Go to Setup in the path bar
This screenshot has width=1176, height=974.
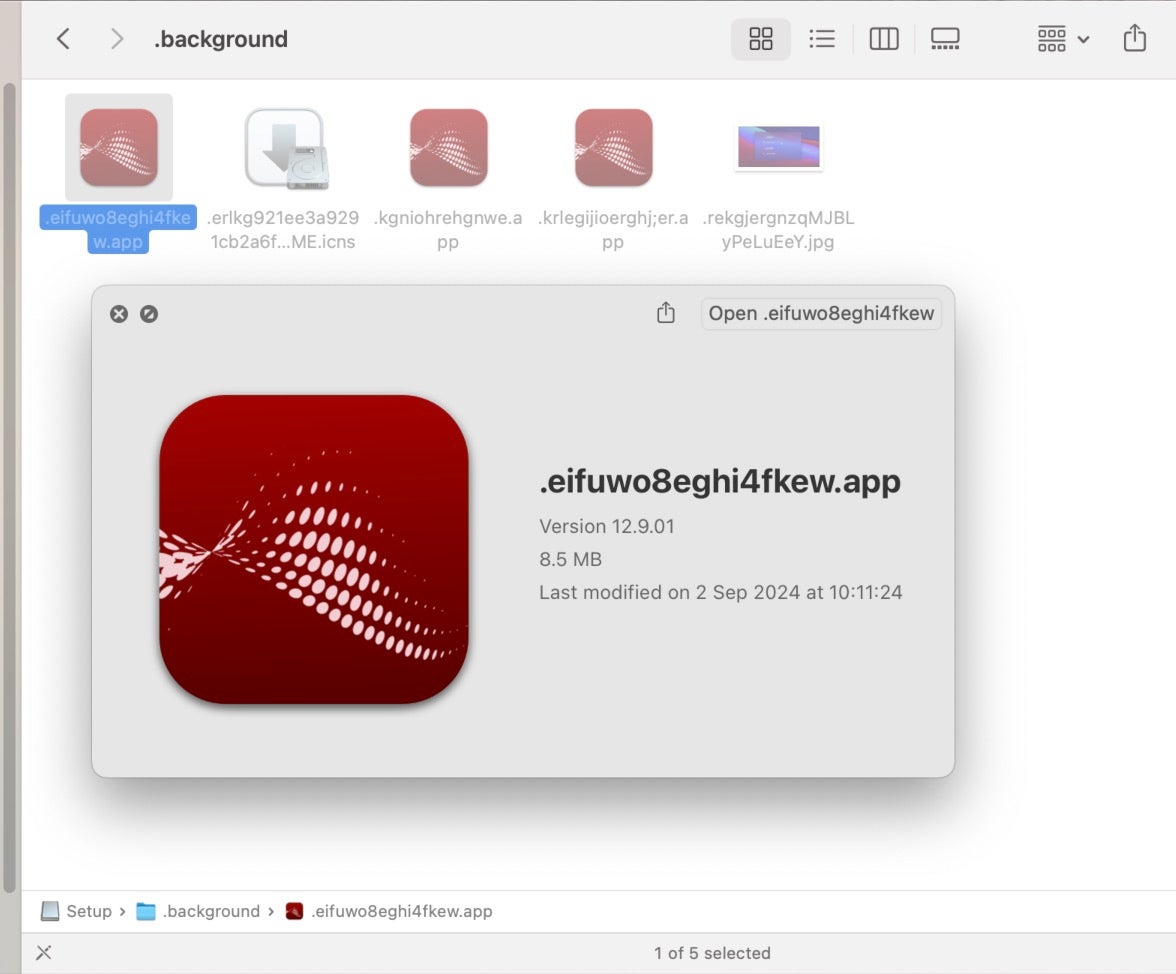[78, 911]
